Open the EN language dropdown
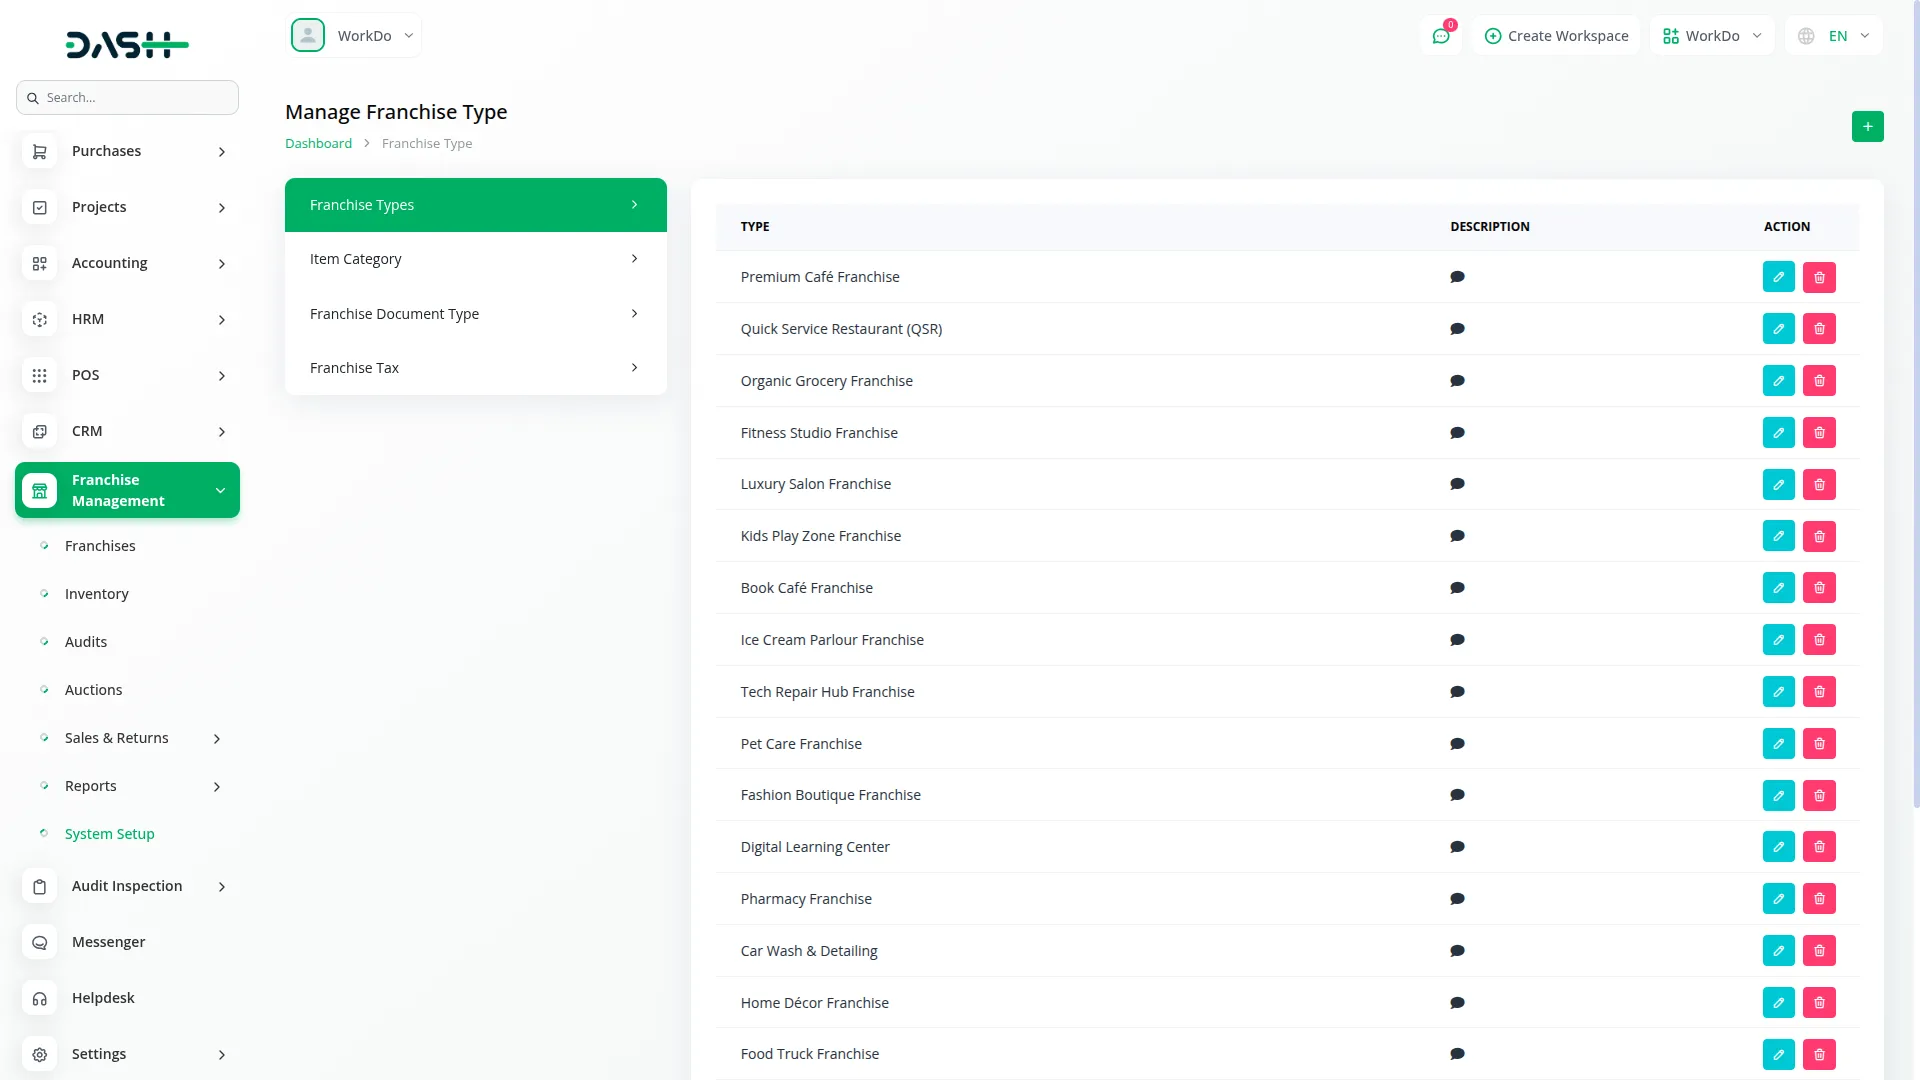This screenshot has height=1080, width=1920. tap(1835, 36)
